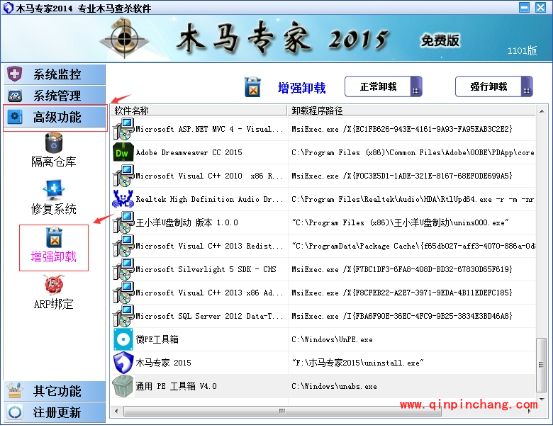The height and width of the screenshot is (426, 553).
Task: Click the 王小洋U盘制动 installer icon
Action: tap(123, 222)
